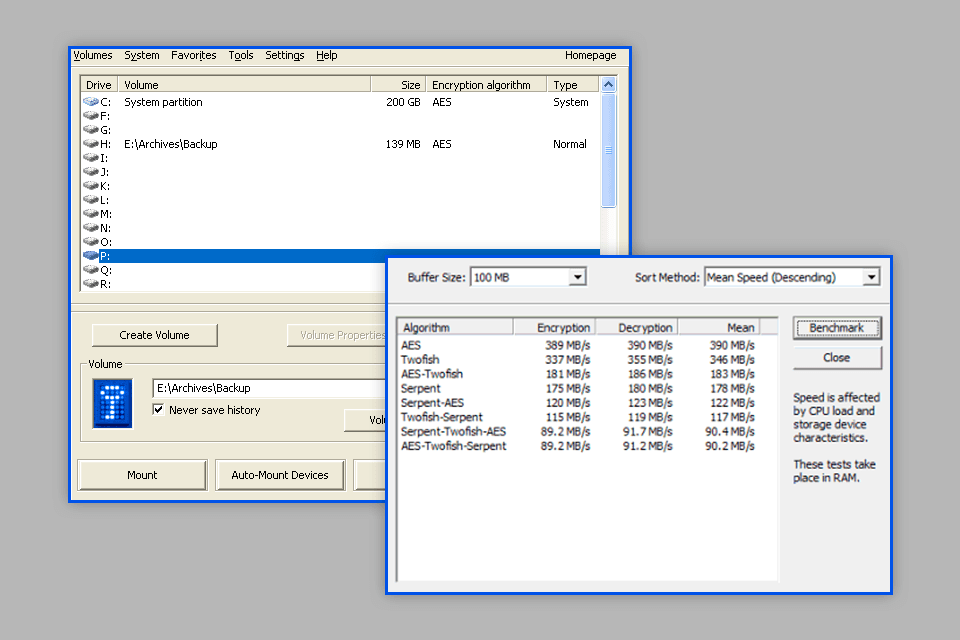The width and height of the screenshot is (960, 640).
Task: Click the Auto-Mount Devices button
Action: pos(280,475)
